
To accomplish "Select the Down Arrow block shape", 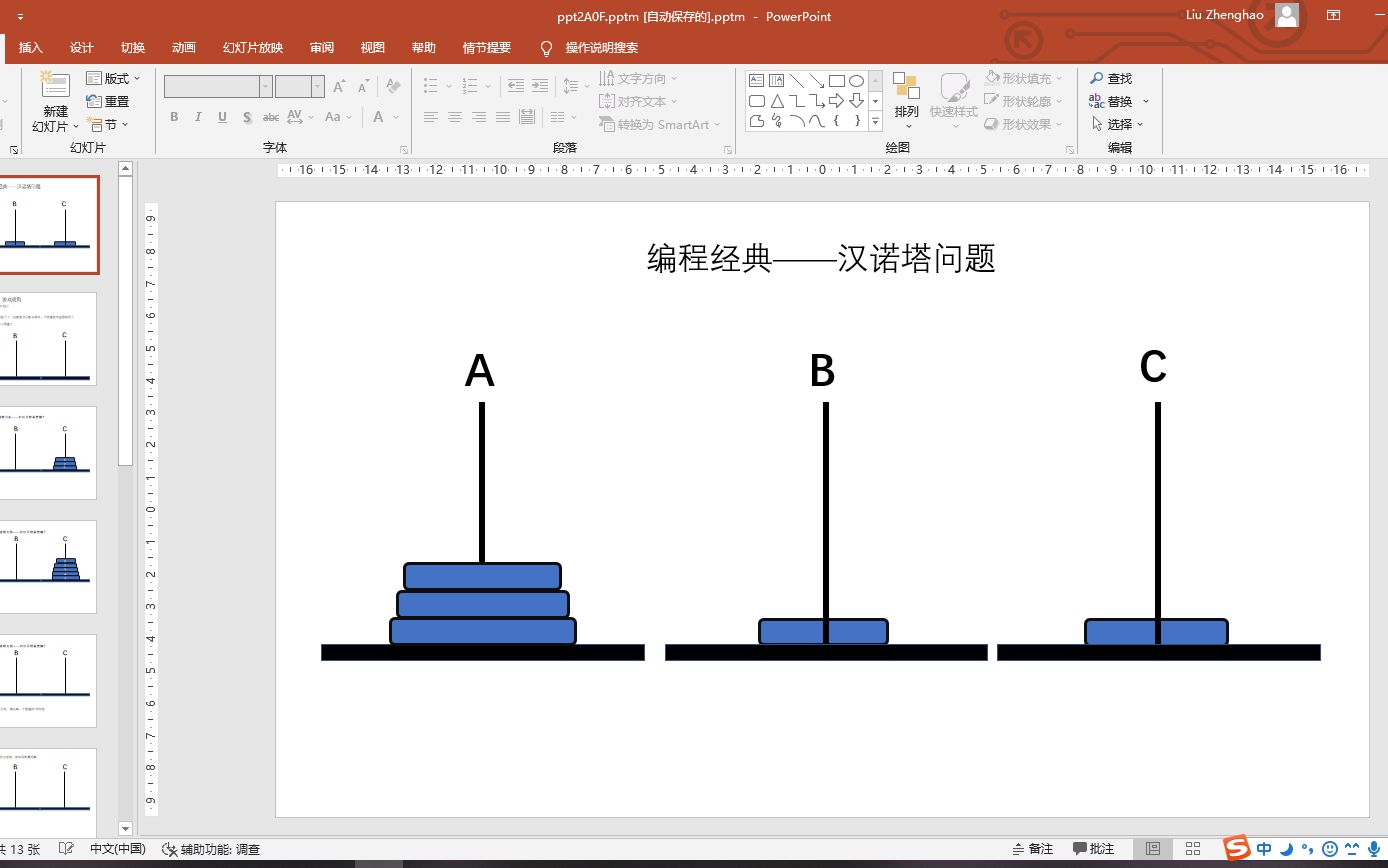I will 857,101.
